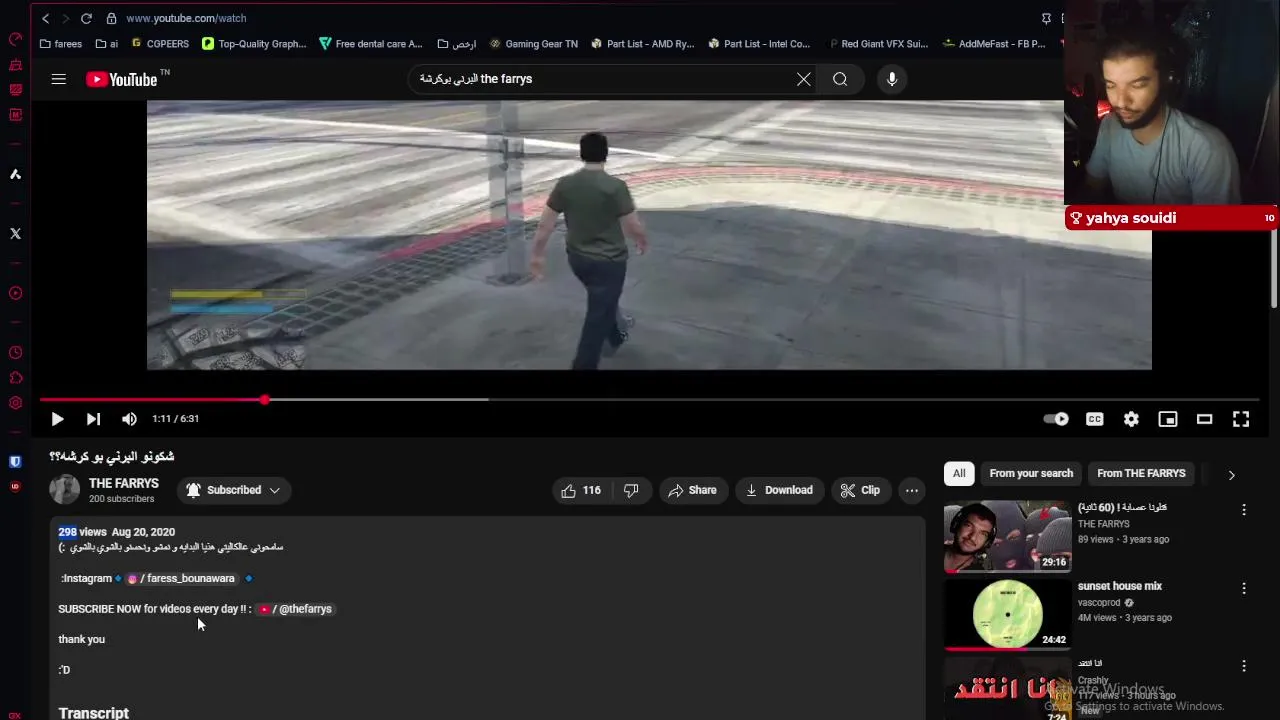Open the Bitwarden shield extension icon
This screenshot has height=720, width=1280.
(15, 462)
